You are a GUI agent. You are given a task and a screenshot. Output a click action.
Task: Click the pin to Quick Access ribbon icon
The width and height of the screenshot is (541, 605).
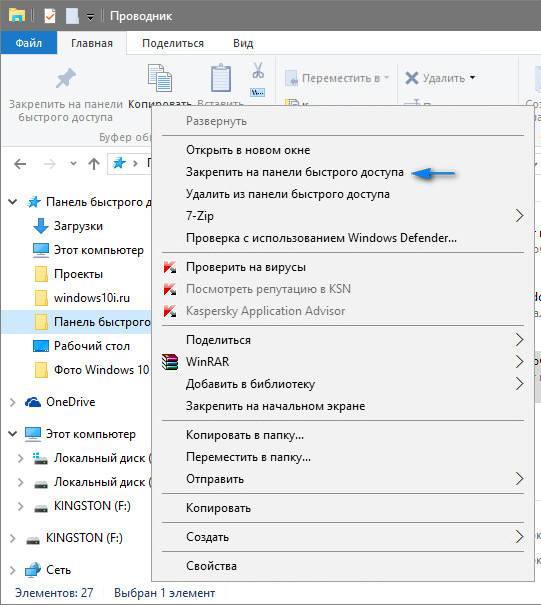click(66, 79)
